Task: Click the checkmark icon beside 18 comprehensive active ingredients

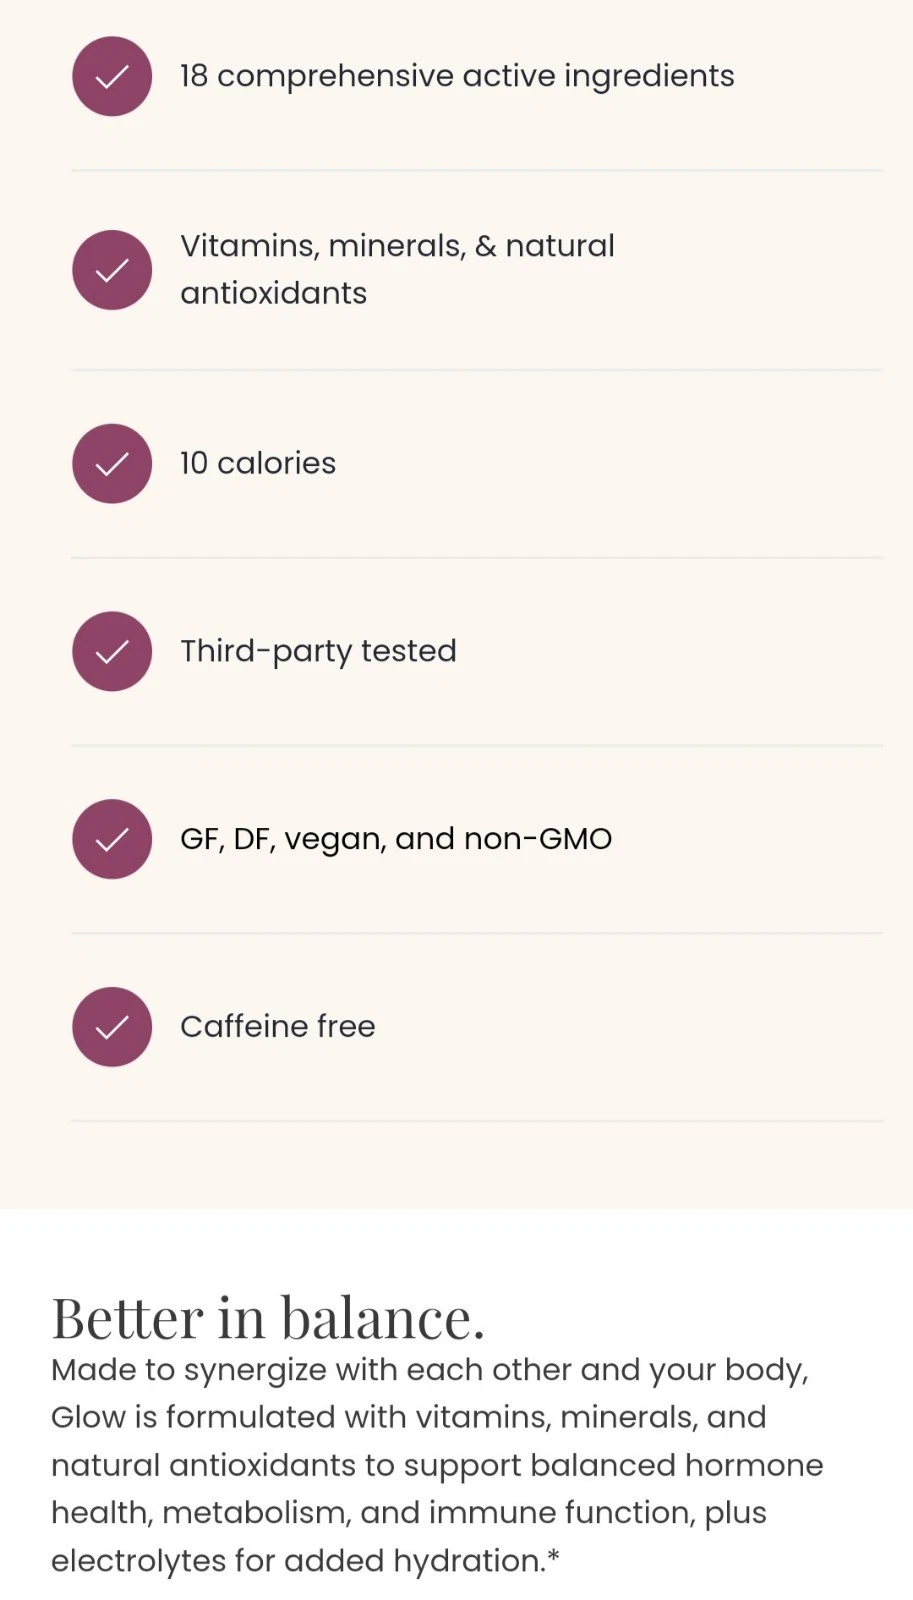Action: click(x=112, y=77)
